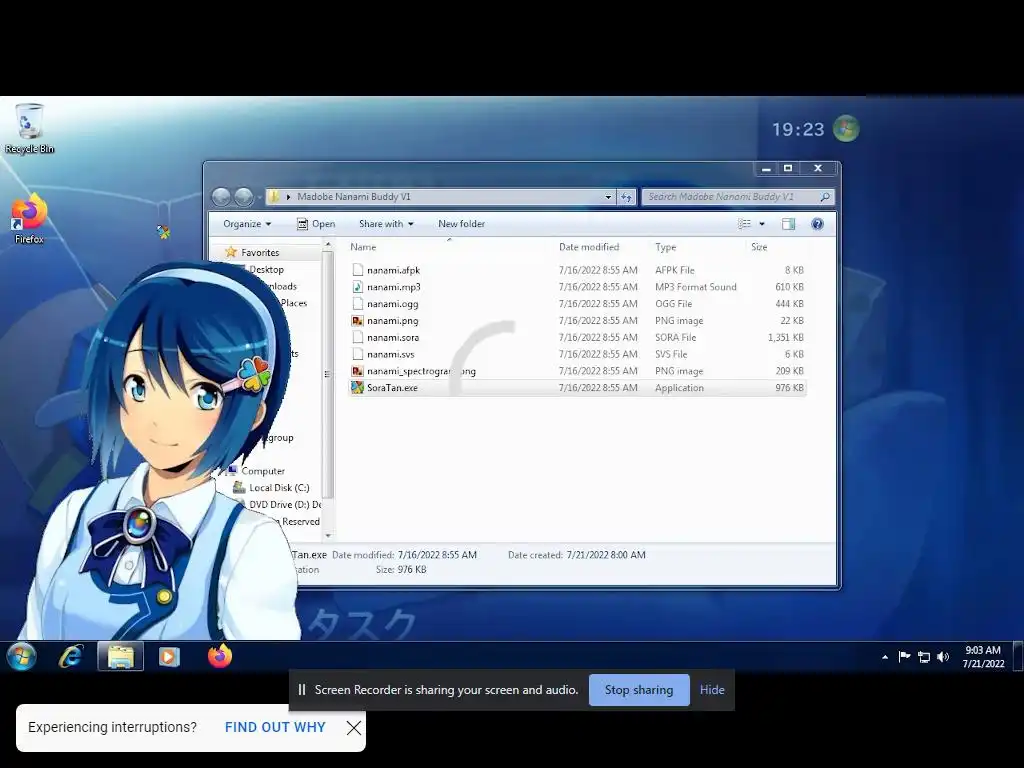
Task: Open the address bar history dropdown
Action: click(608, 197)
